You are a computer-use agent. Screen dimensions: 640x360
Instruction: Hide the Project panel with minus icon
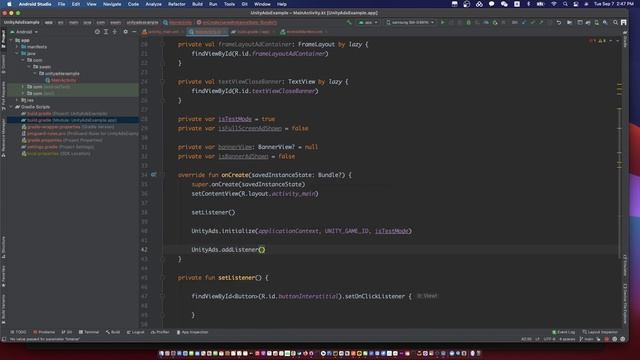pyautogui.click(x=134, y=32)
